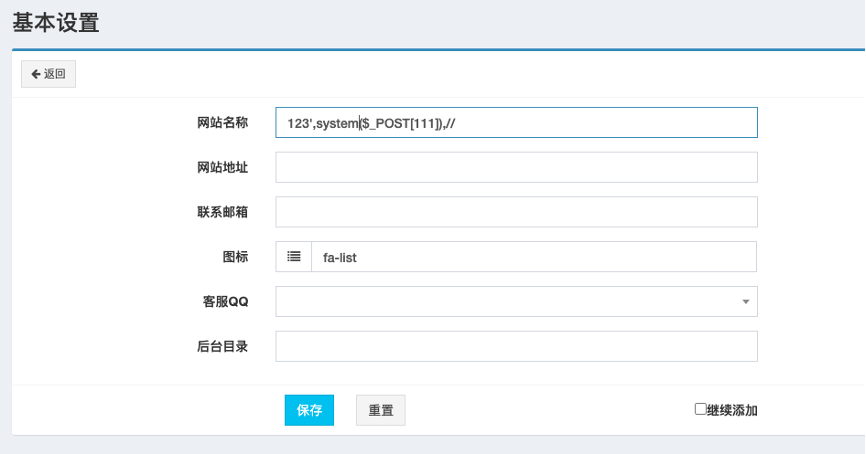Click the 后台目录 input field
The width and height of the screenshot is (866, 454).
[x=516, y=346]
